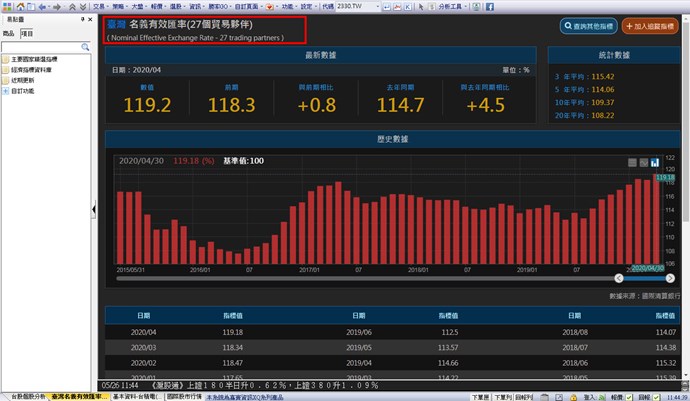This screenshot has width=690, height=401.
Task: Collapse side panel using splitter arrow
Action: tap(94, 210)
